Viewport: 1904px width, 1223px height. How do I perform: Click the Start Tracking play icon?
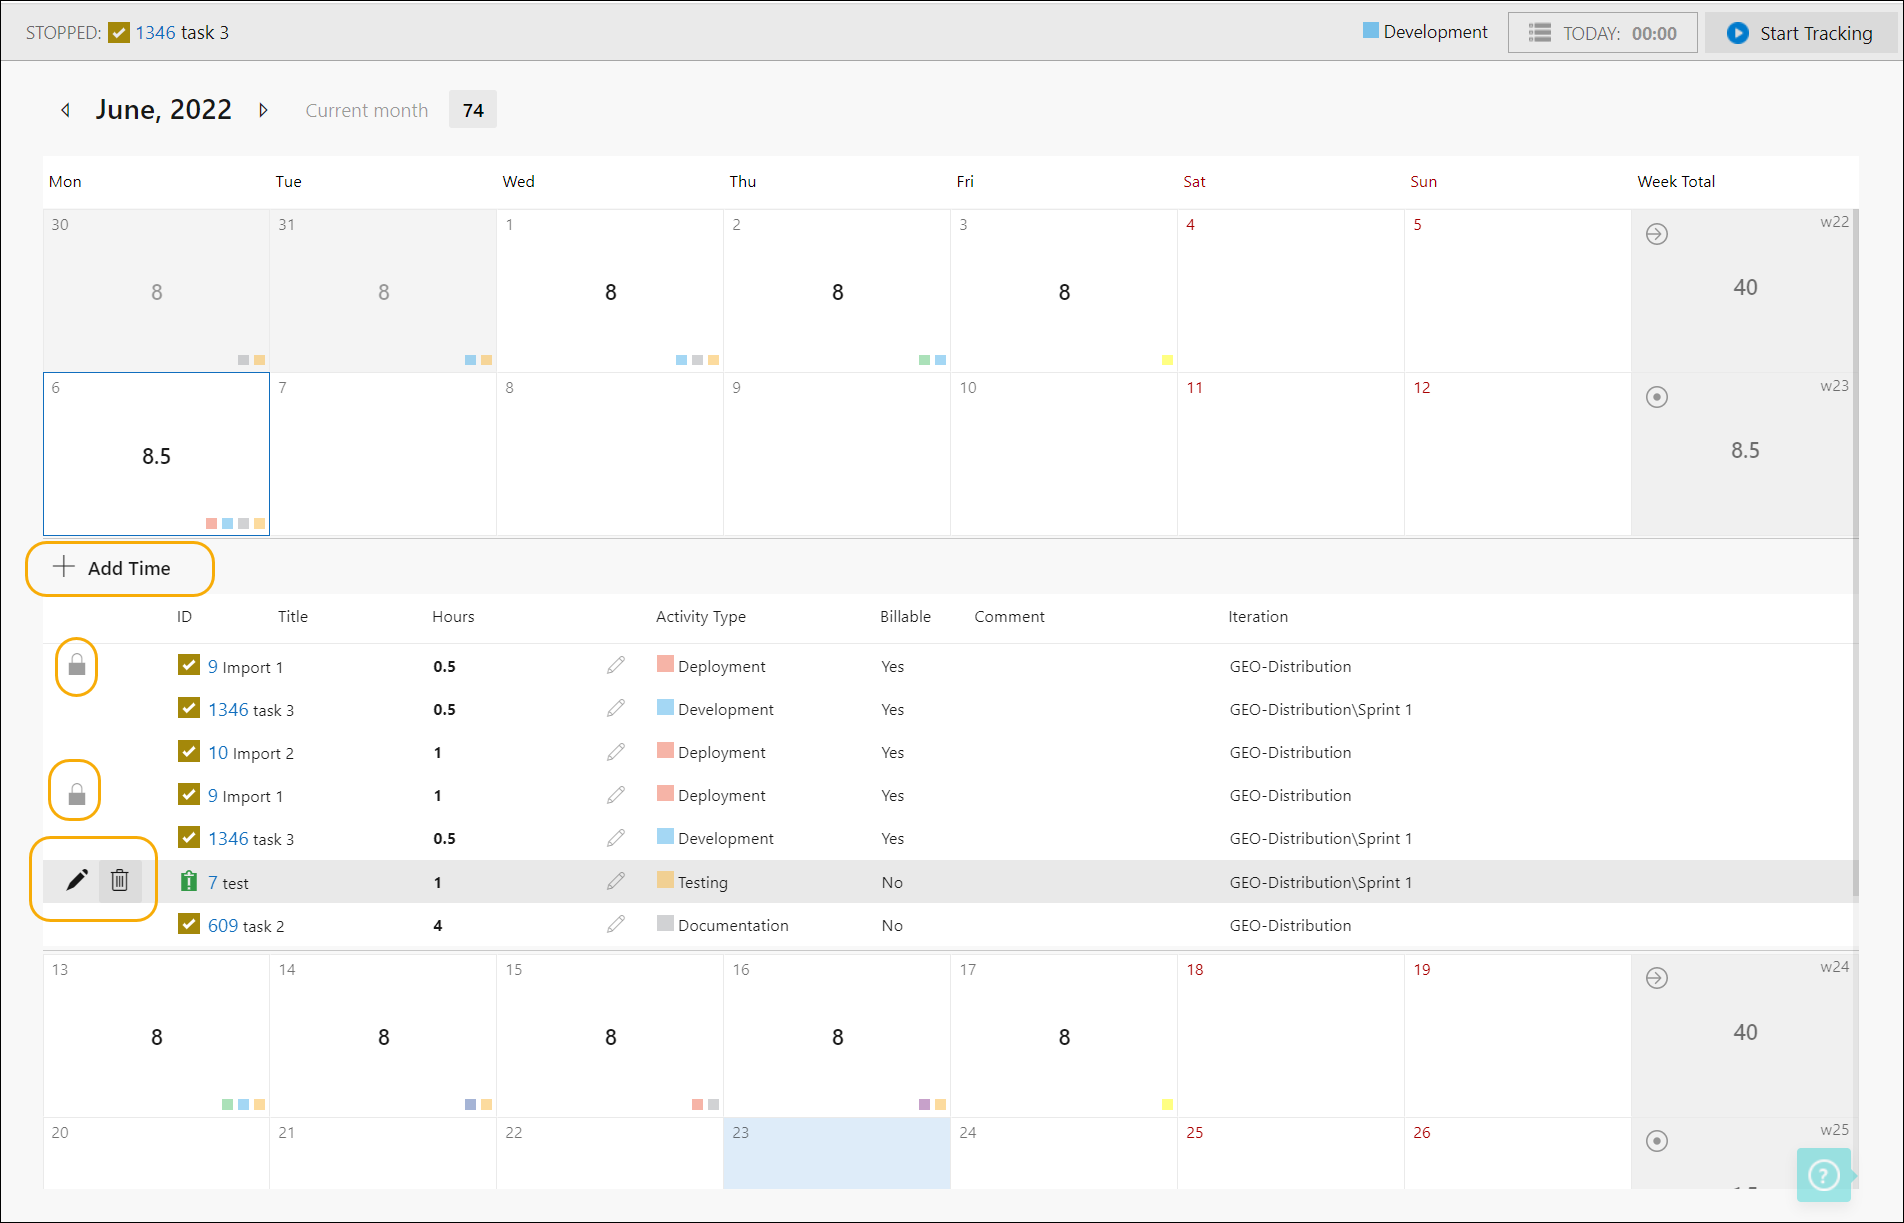point(1738,33)
